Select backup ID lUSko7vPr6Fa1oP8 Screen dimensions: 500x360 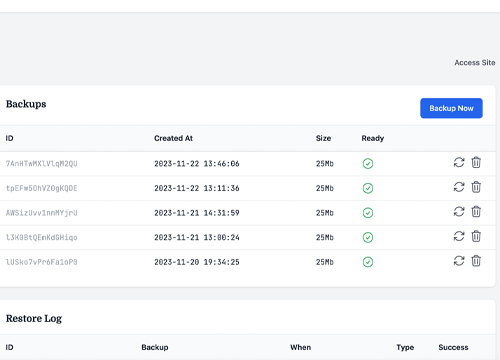(x=42, y=262)
